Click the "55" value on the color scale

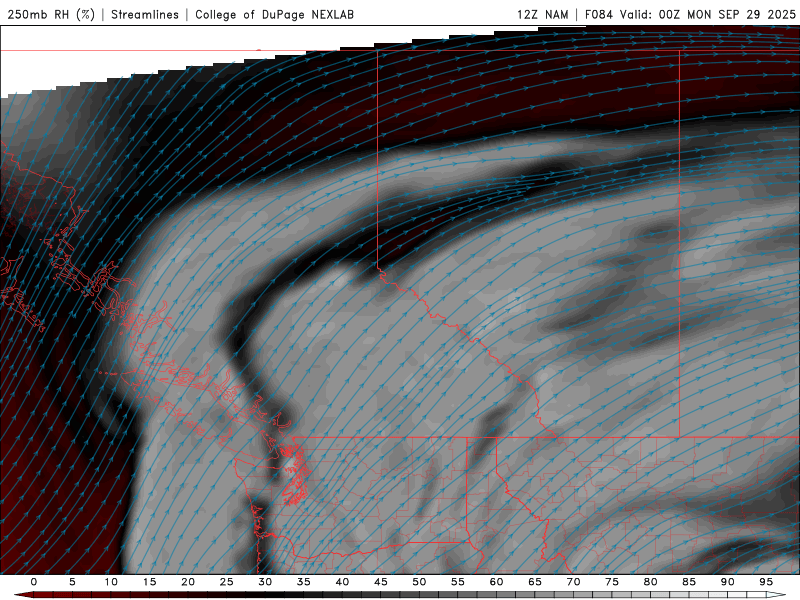[458, 582]
